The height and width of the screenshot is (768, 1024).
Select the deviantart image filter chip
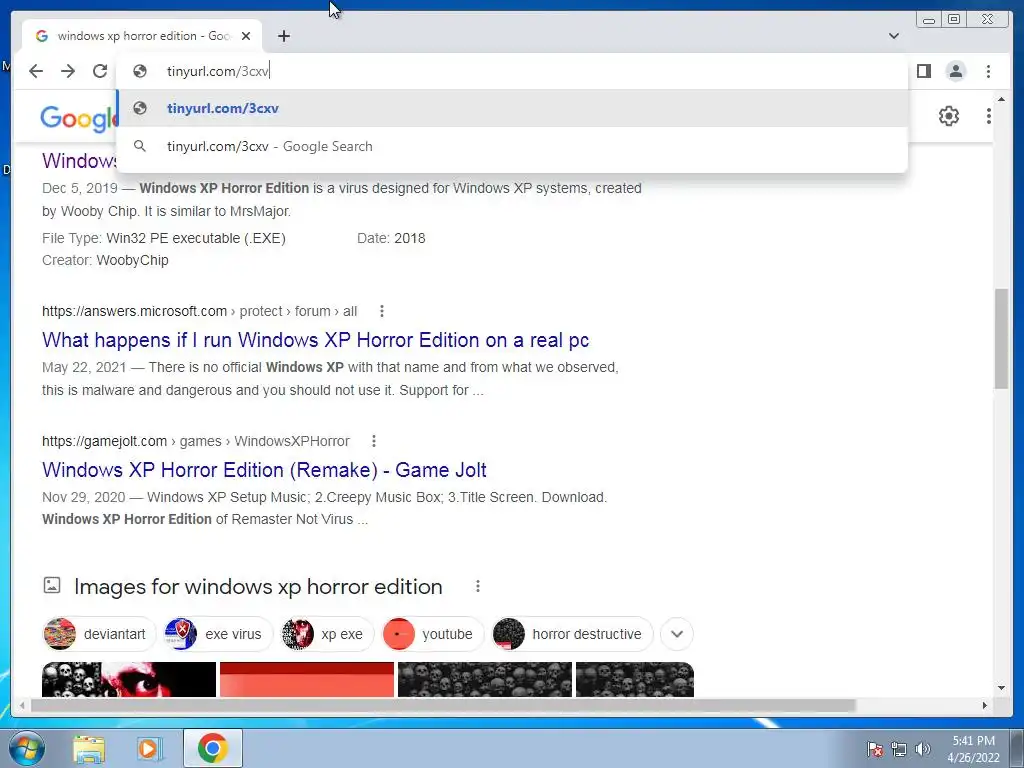coord(99,634)
